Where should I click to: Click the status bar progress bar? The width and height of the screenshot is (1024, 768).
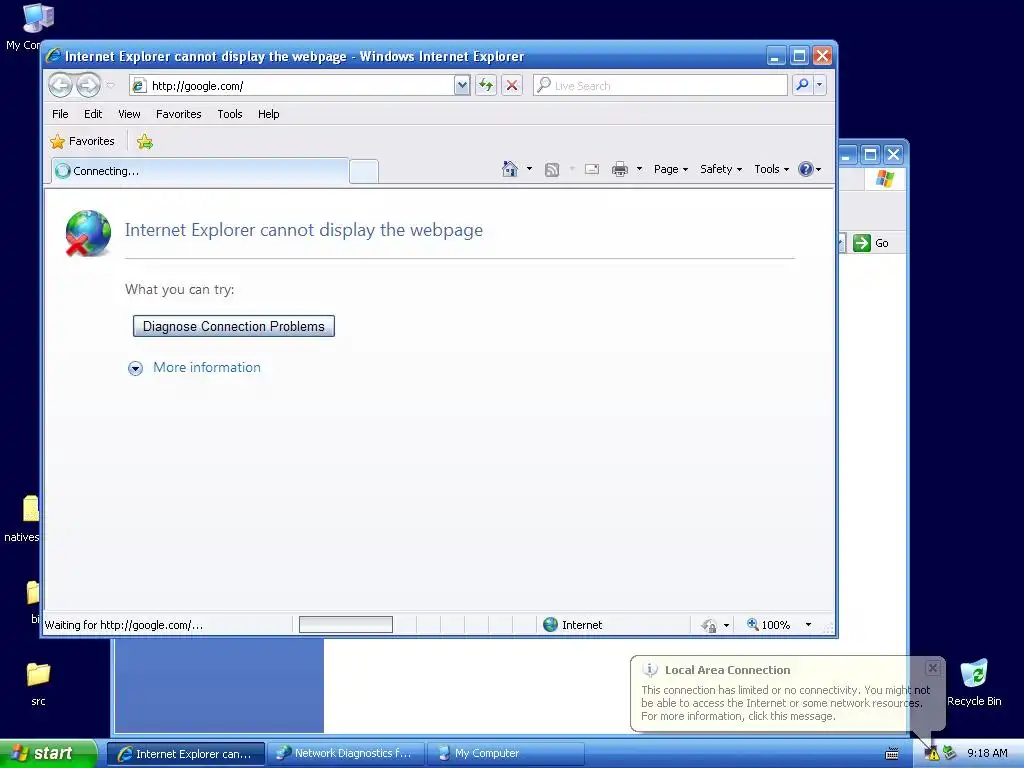click(x=345, y=625)
